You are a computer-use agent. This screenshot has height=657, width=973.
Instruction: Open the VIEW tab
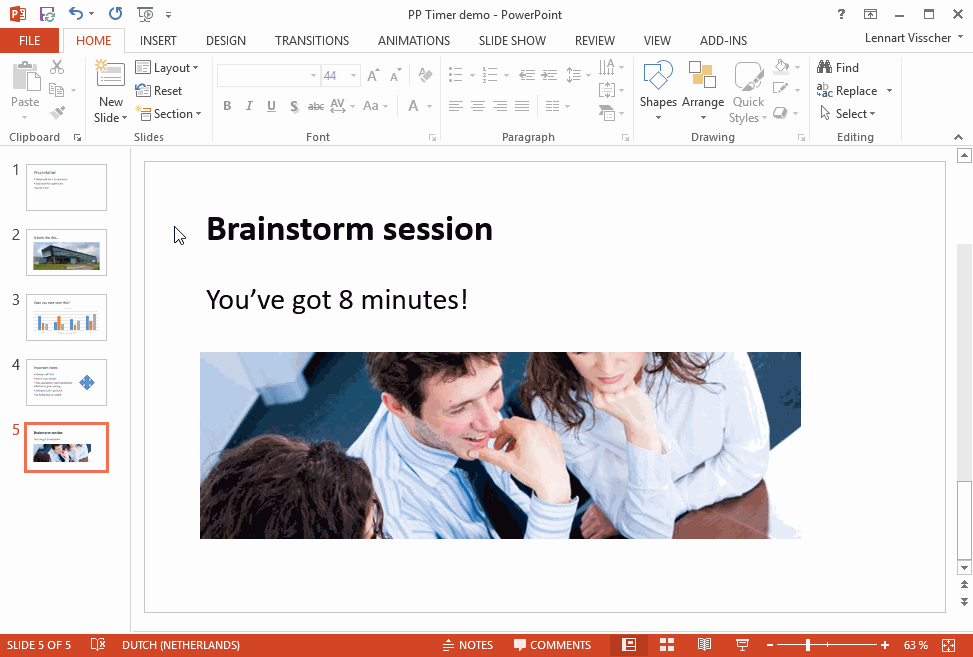click(657, 40)
